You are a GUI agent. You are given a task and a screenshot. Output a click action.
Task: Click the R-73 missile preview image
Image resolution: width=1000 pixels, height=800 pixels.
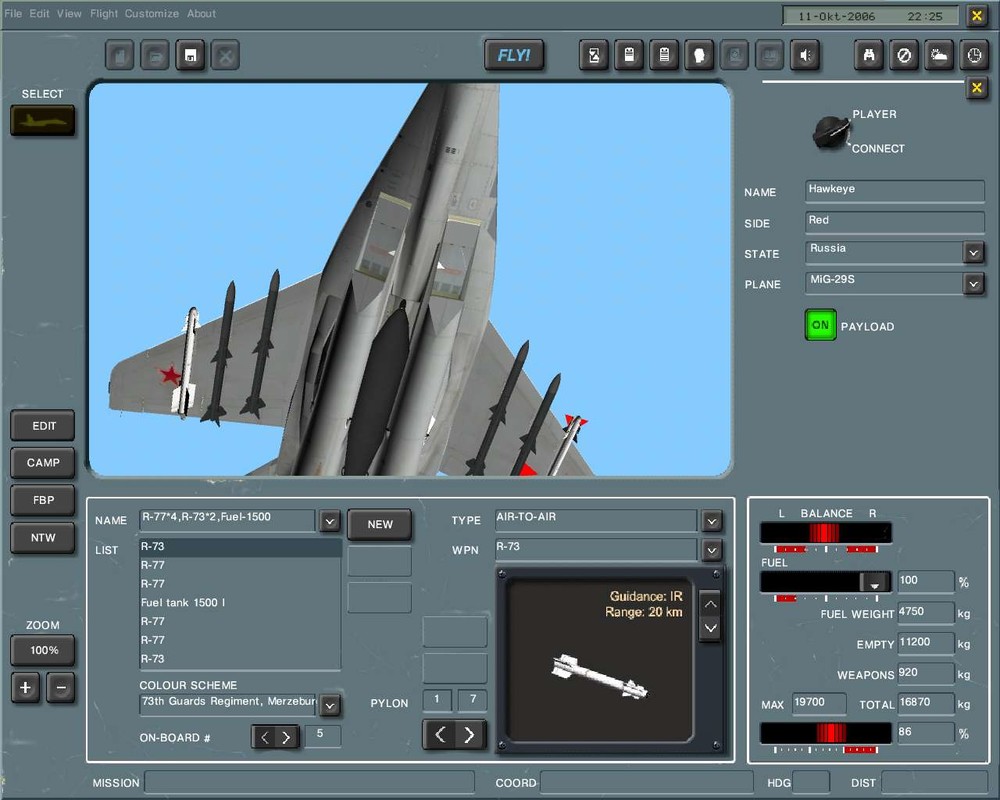pos(599,675)
